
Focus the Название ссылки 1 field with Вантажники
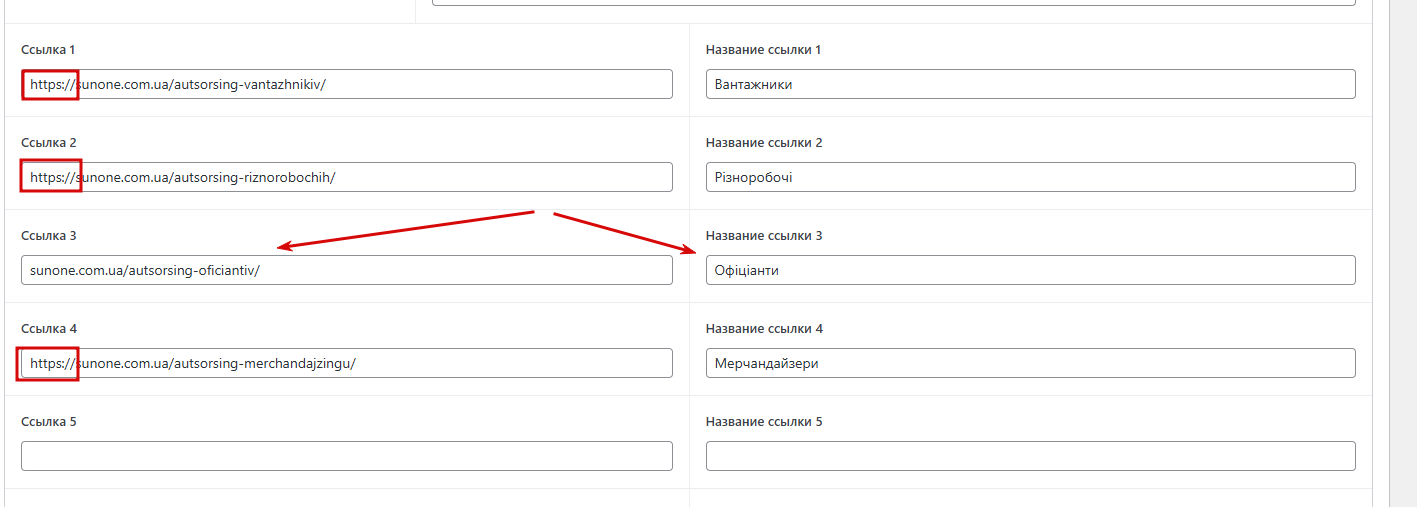(1031, 84)
